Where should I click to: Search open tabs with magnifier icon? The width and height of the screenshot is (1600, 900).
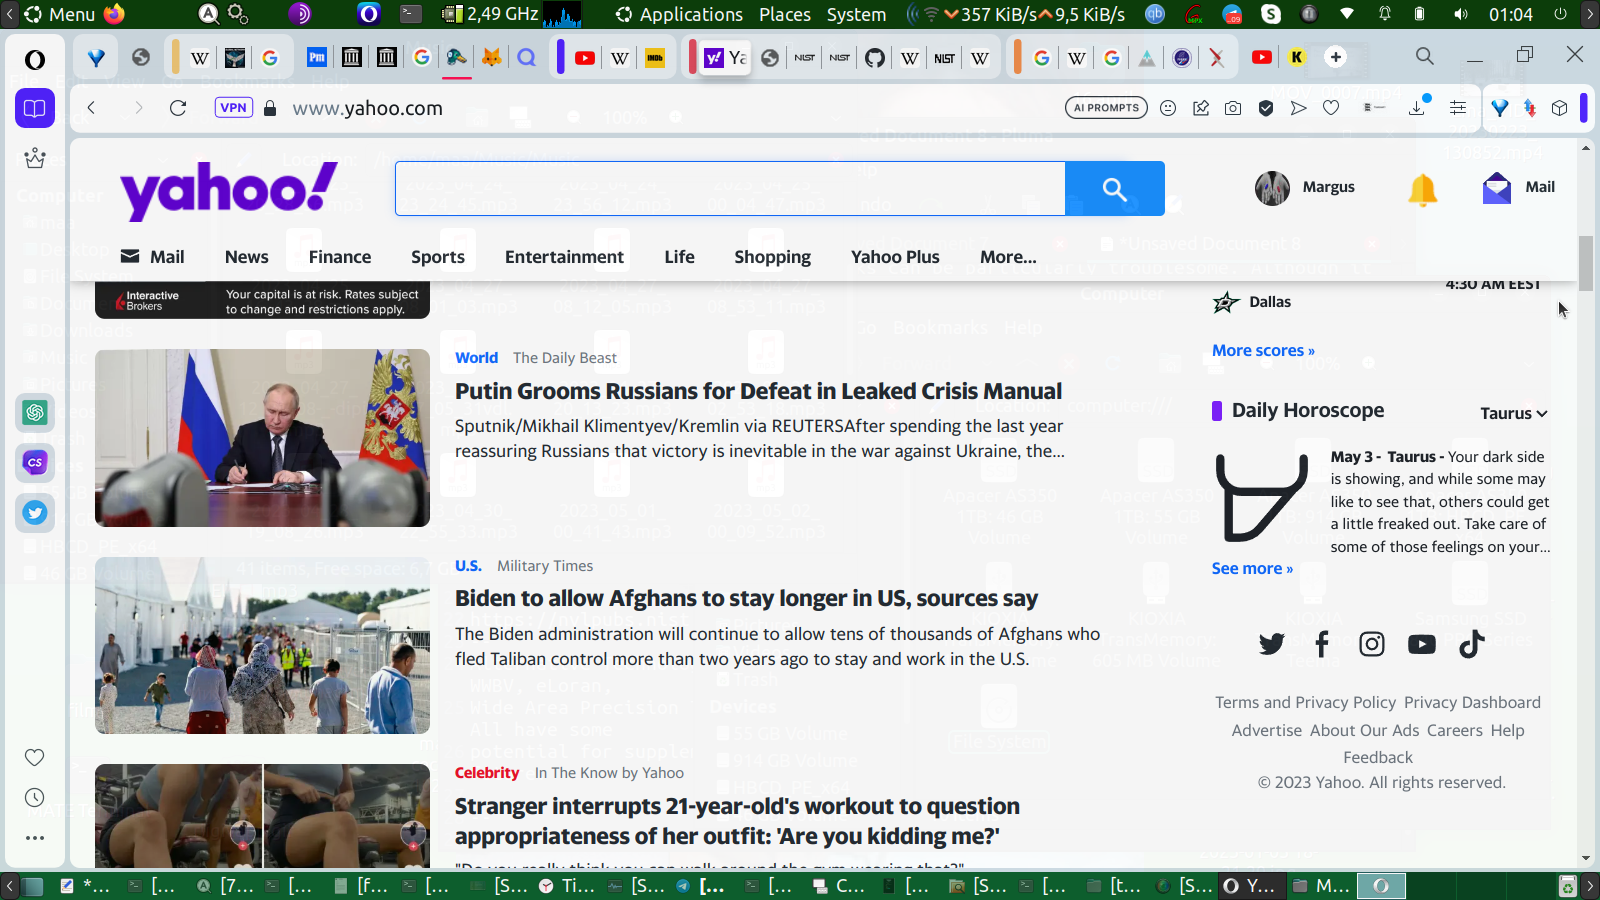1425,57
